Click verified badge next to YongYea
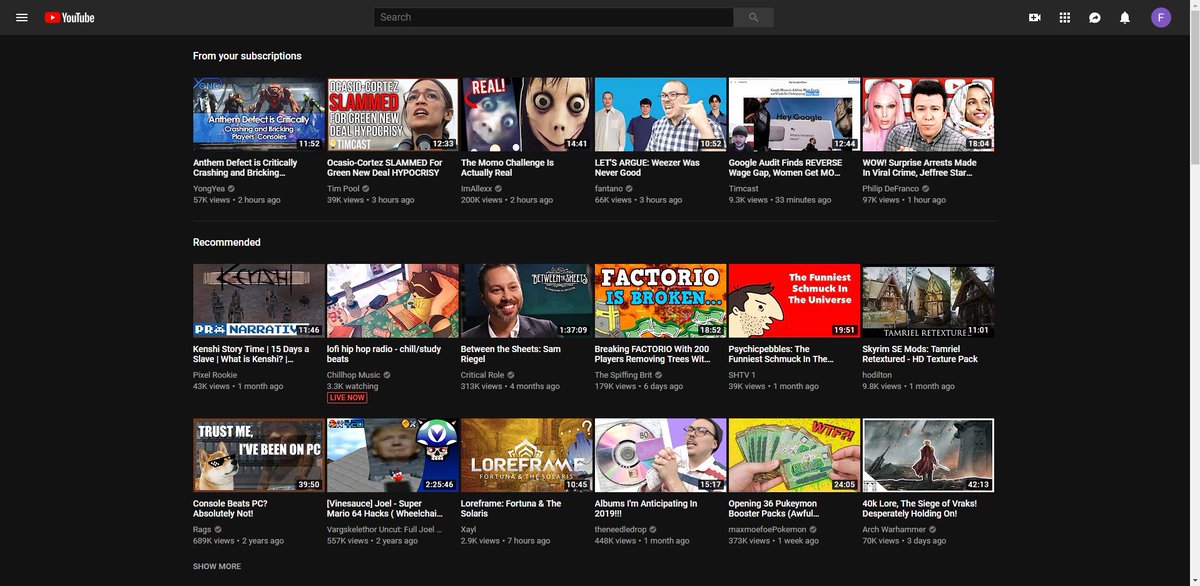Viewport: 1200px width, 586px height. [x=231, y=188]
